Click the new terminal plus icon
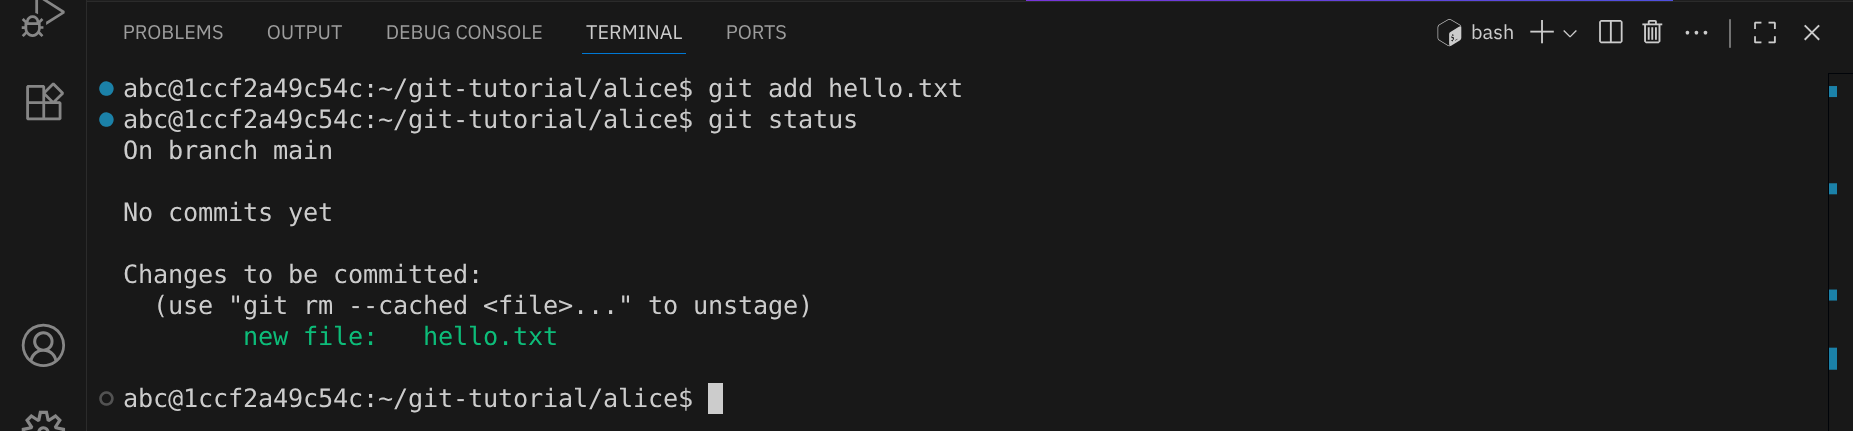The height and width of the screenshot is (431, 1853). (x=1542, y=33)
